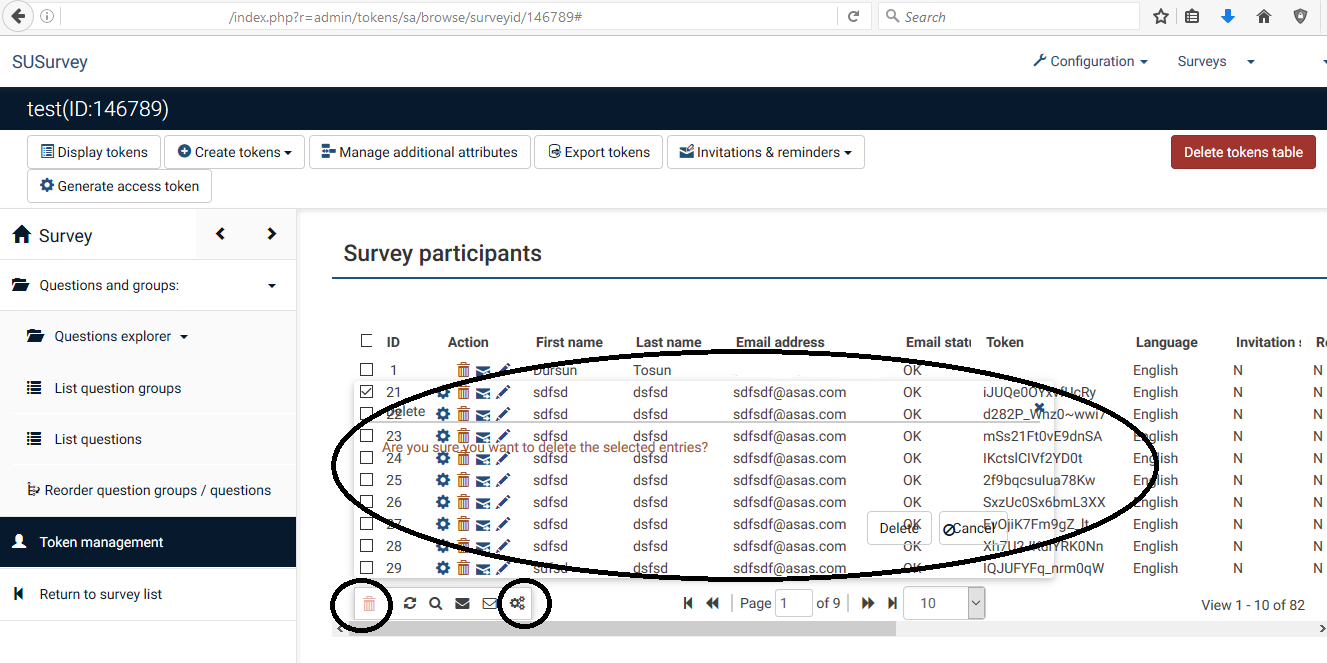Viewport: 1327px width, 663px height.
Task: Click the search magnifier icon under table
Action: [436, 603]
